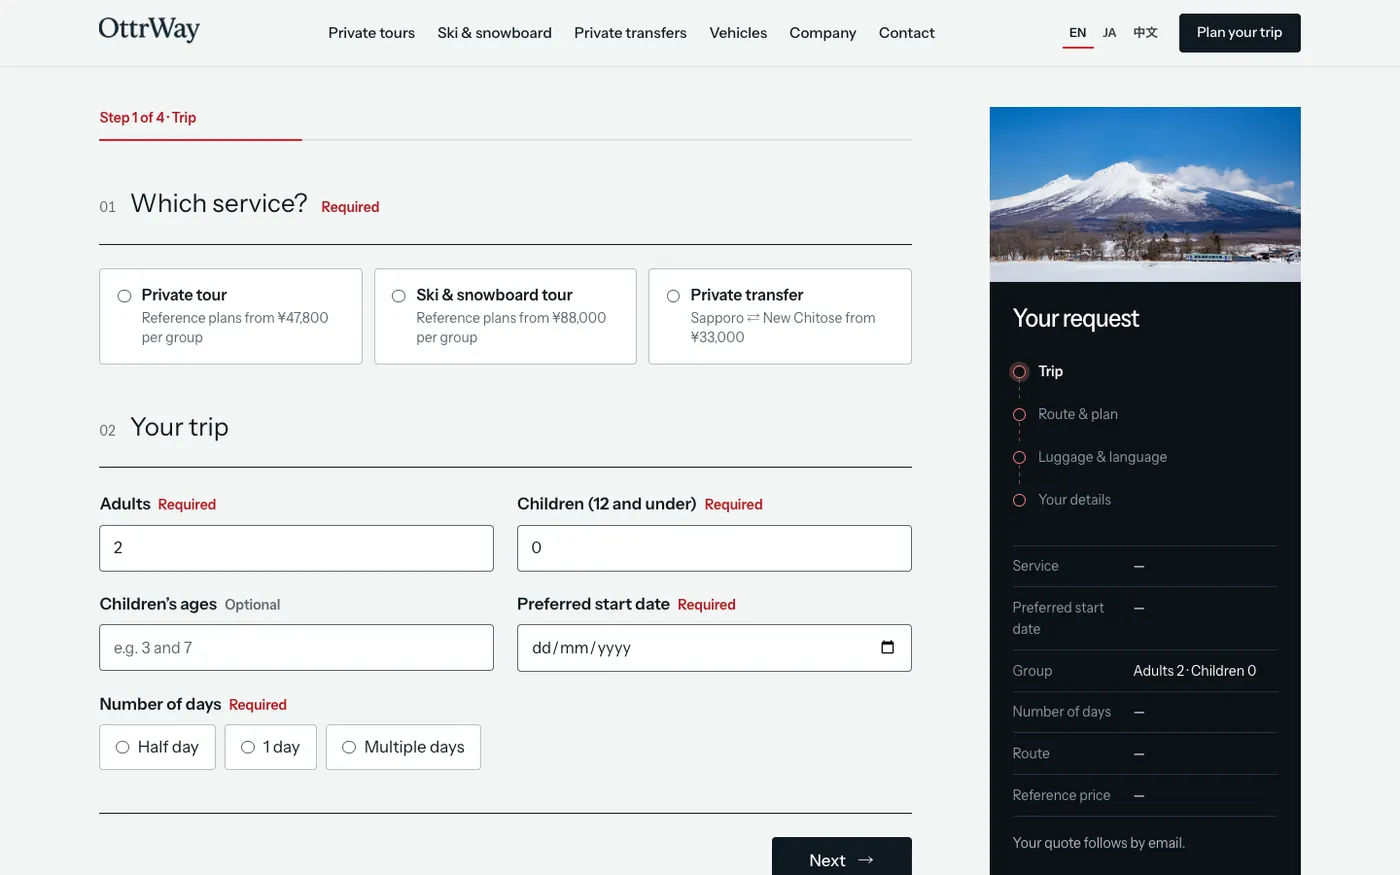Focus the Adults number field
Image resolution: width=1400 pixels, height=875 pixels.
point(296,548)
